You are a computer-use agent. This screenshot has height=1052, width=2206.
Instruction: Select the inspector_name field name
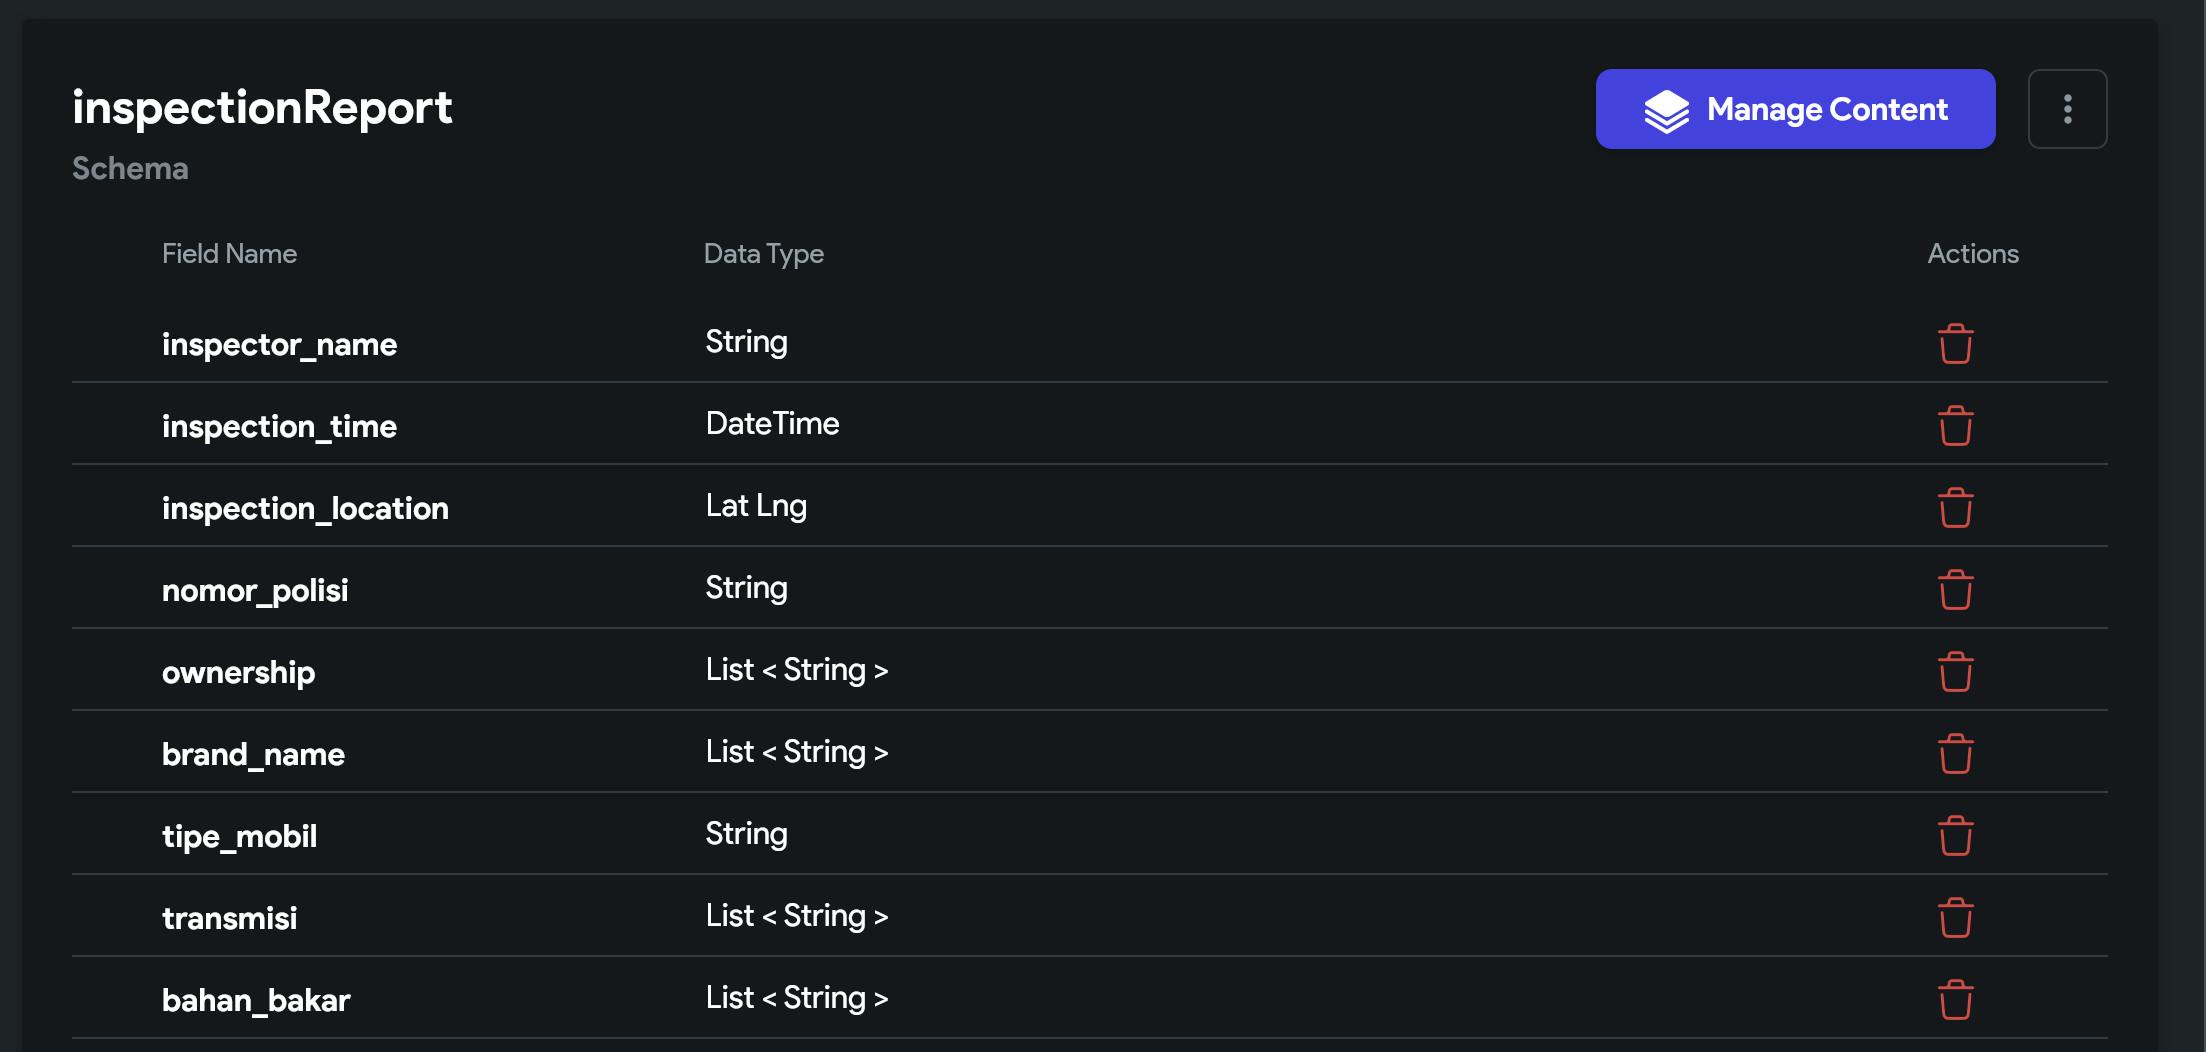(279, 344)
